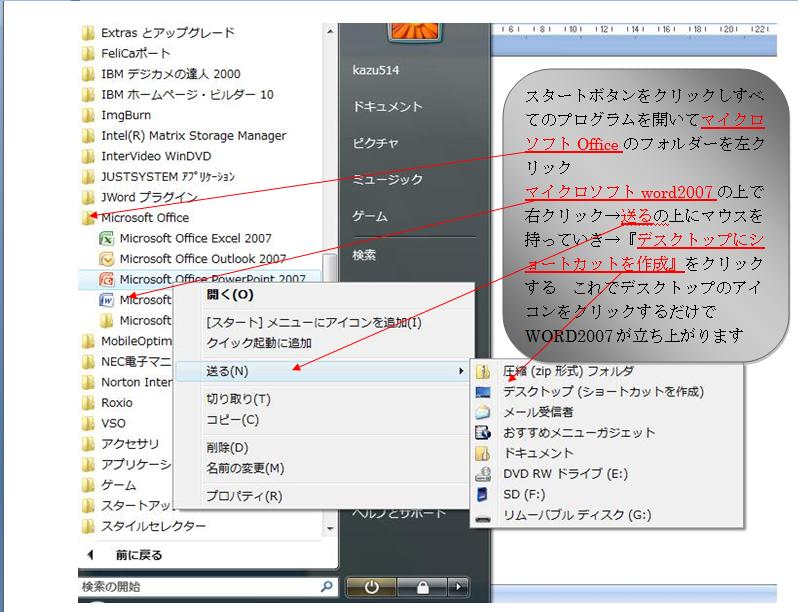Open the スタートアップ folder

[x=127, y=506]
